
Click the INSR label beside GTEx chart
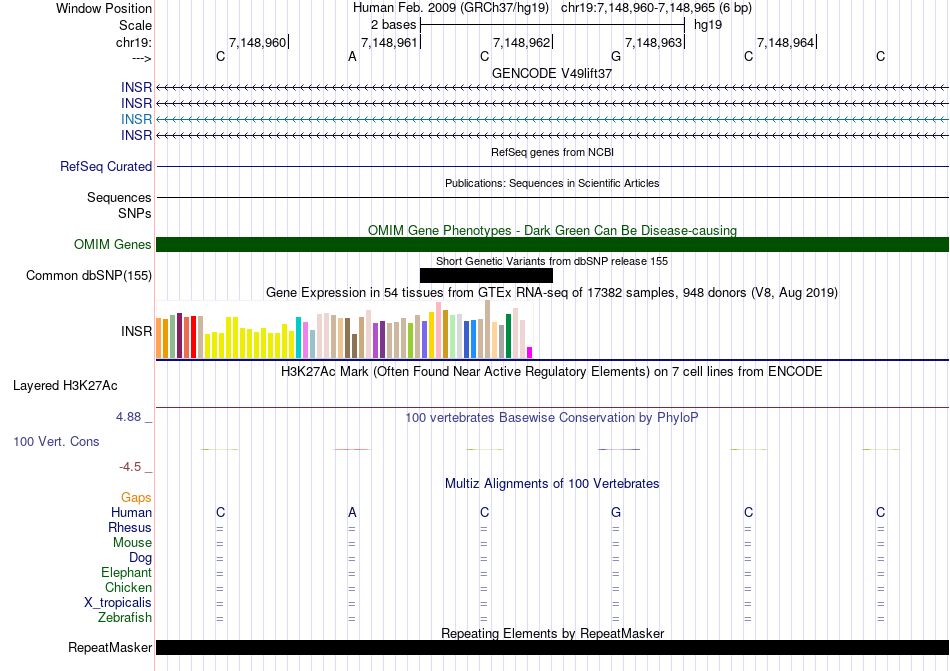click(x=136, y=331)
